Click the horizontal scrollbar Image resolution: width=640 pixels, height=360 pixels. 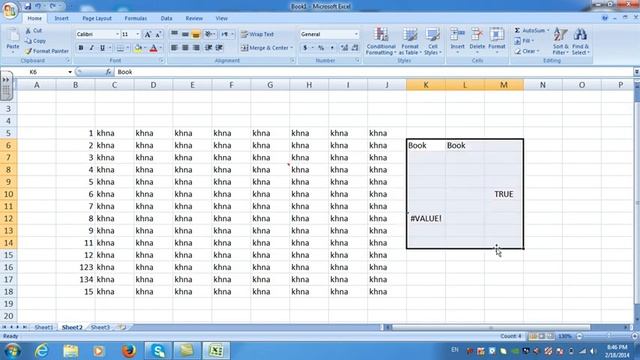pyautogui.click(x=491, y=327)
